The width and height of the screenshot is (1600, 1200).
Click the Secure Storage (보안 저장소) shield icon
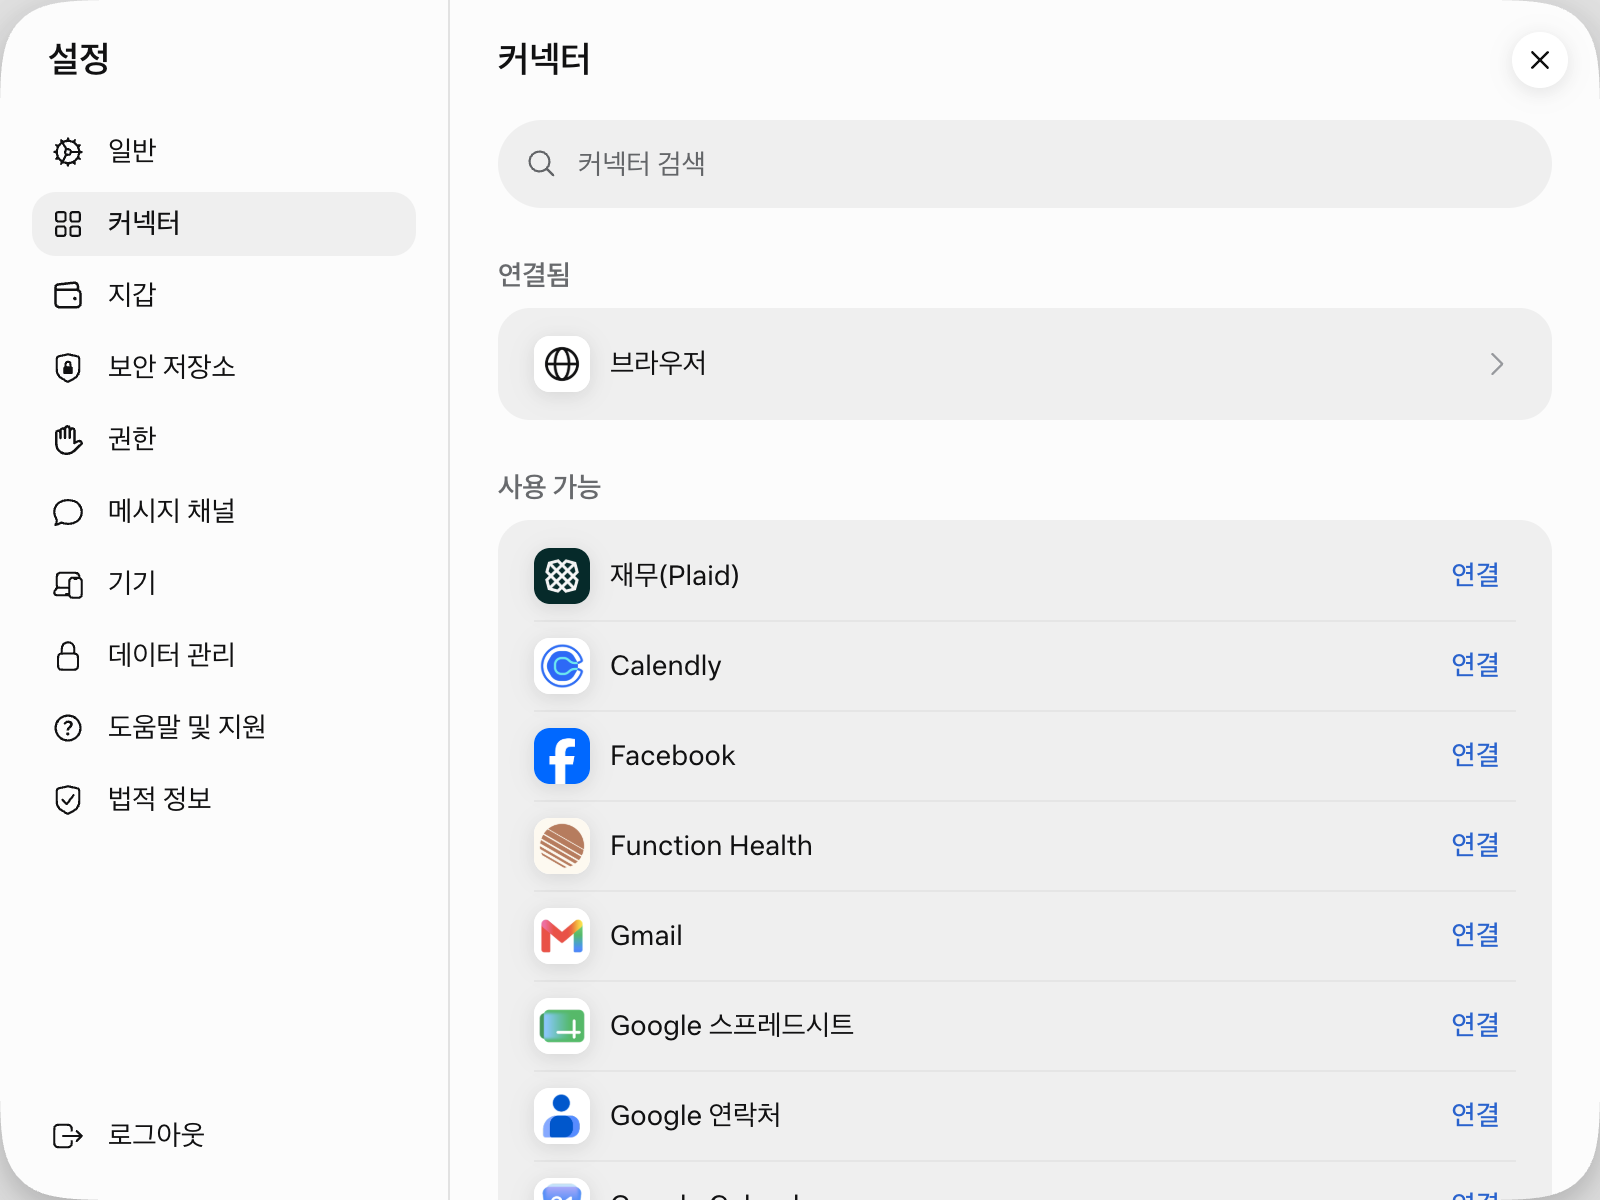[x=68, y=367]
